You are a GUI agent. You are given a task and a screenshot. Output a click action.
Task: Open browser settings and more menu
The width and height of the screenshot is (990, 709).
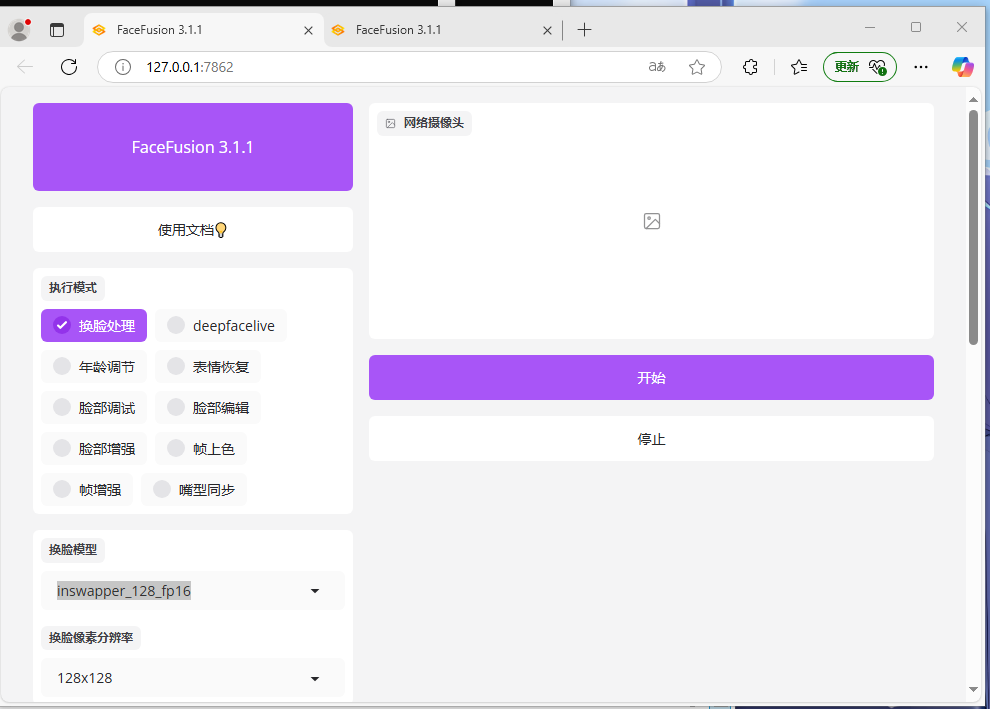(921, 67)
